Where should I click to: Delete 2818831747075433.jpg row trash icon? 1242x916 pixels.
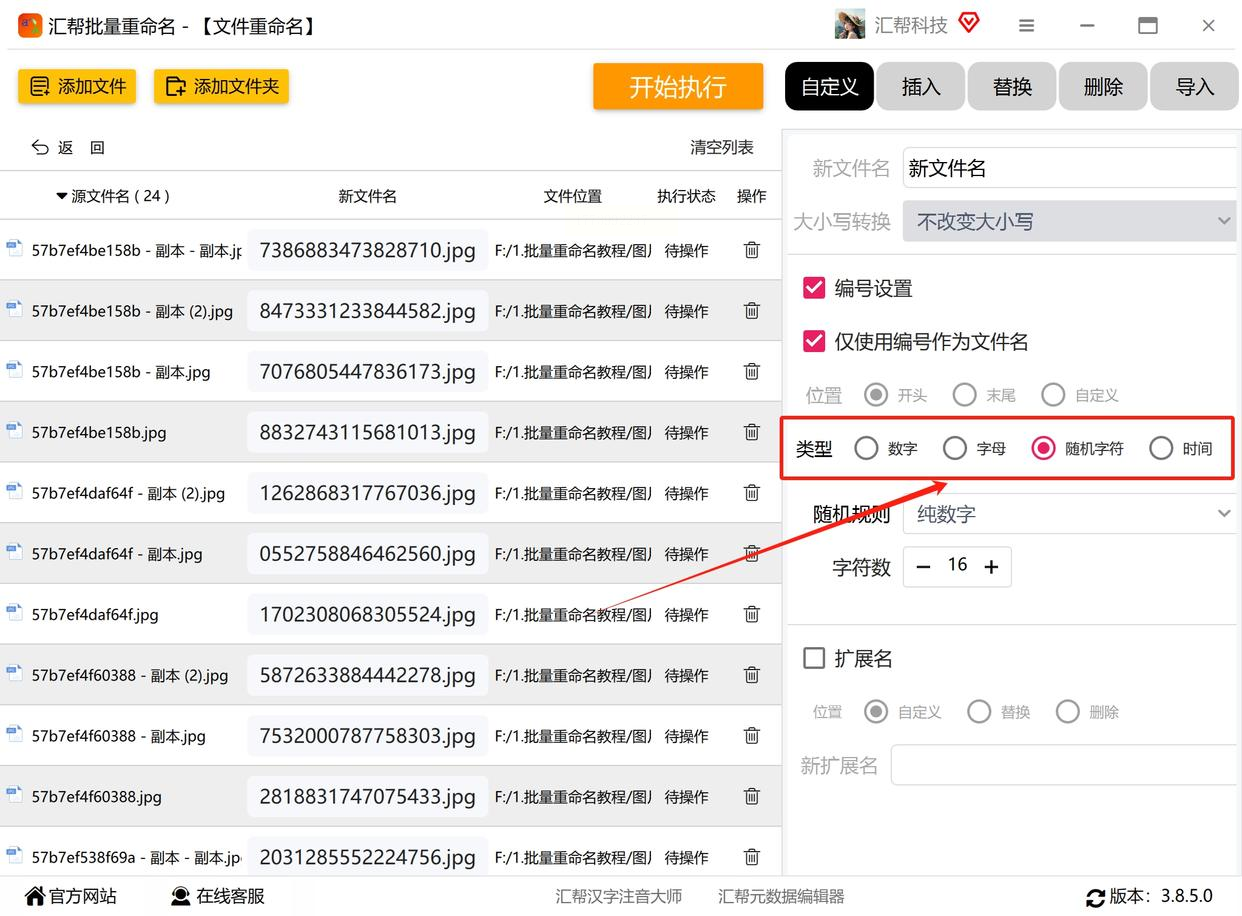click(752, 797)
